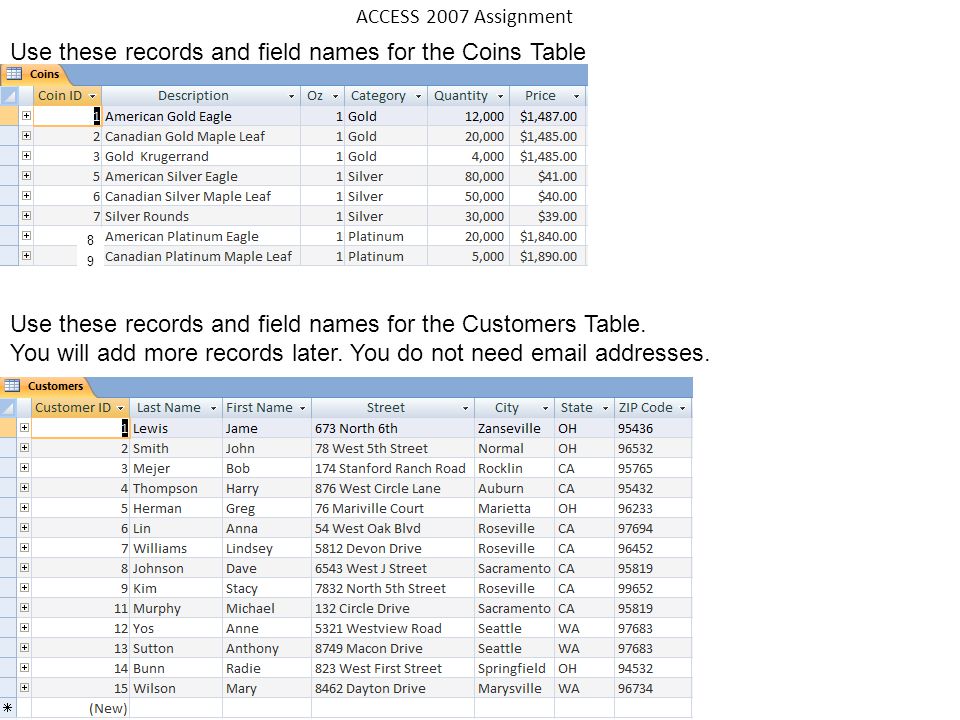Select the quantity cell 80,000

[468, 176]
